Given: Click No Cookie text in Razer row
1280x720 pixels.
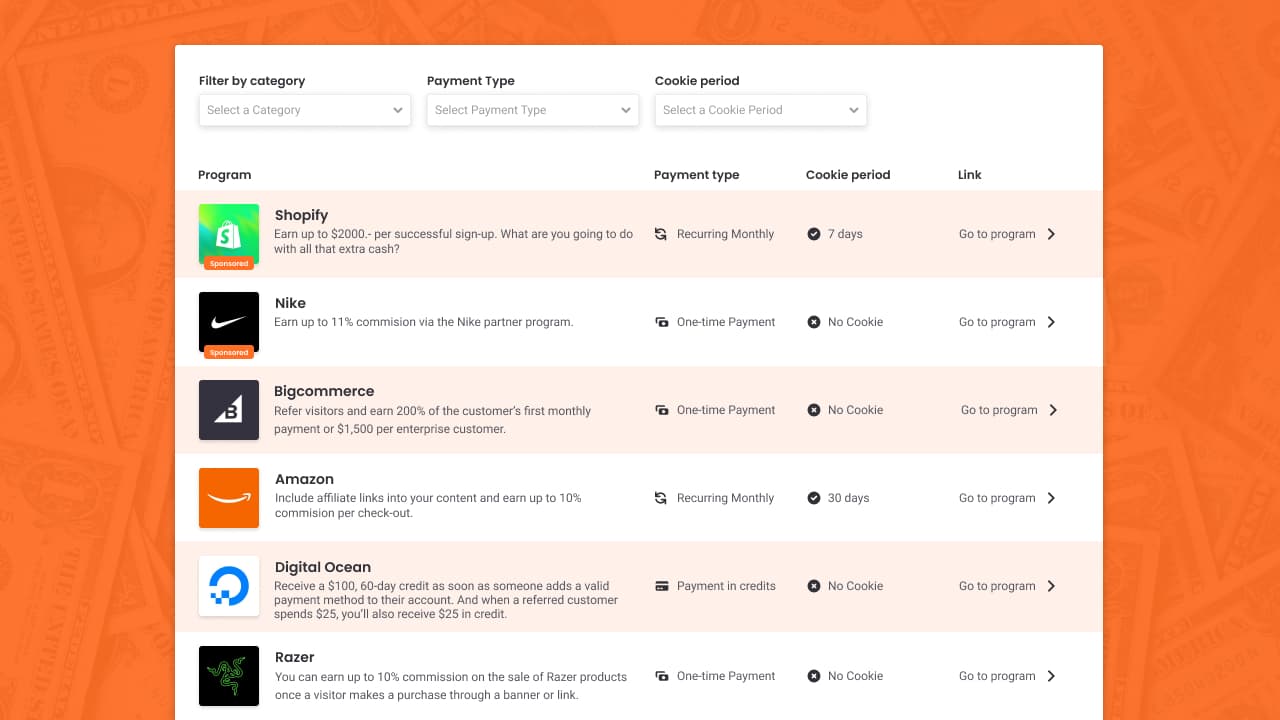Looking at the screenshot, I should 856,676.
